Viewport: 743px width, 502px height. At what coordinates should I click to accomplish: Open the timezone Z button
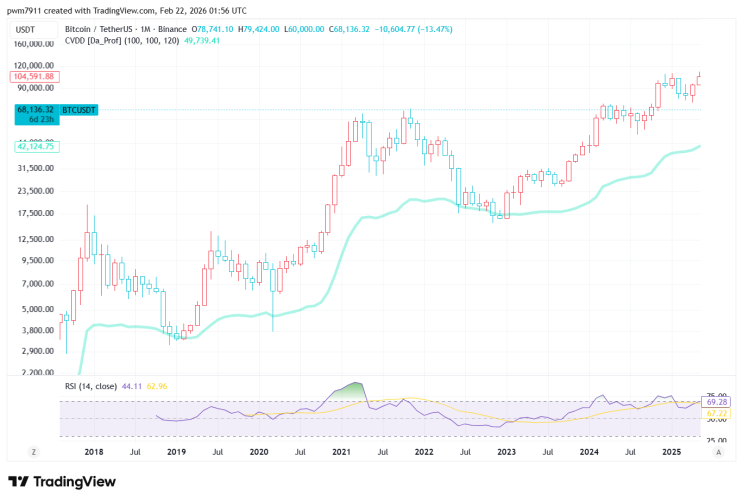click(34, 452)
